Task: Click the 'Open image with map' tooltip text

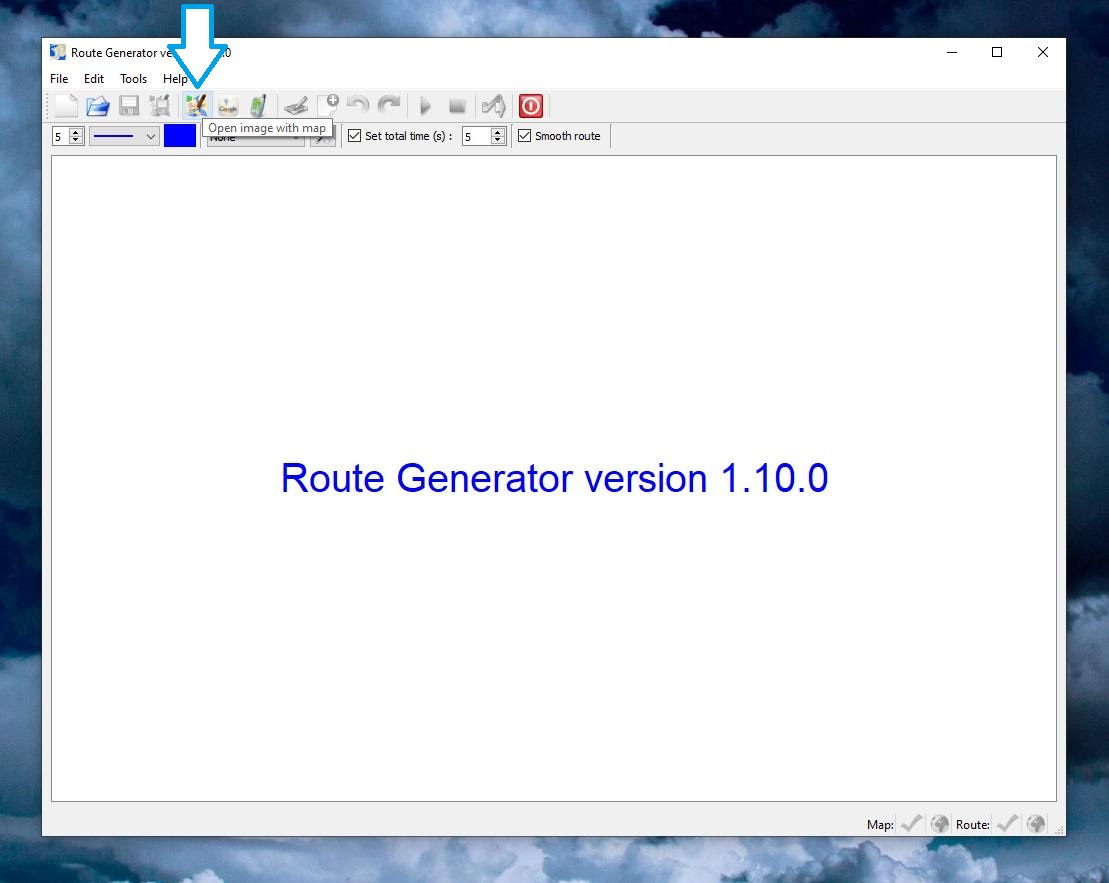Action: pos(267,128)
